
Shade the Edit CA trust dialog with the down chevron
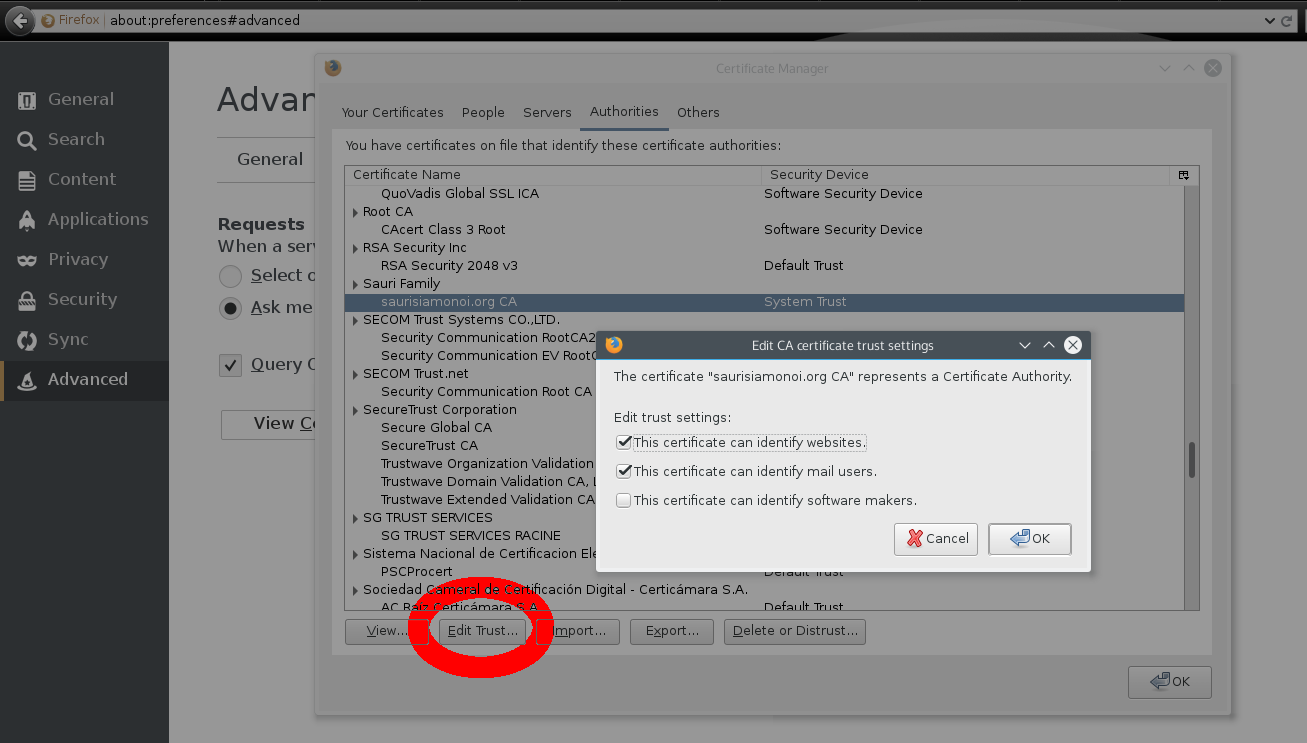(x=1024, y=345)
